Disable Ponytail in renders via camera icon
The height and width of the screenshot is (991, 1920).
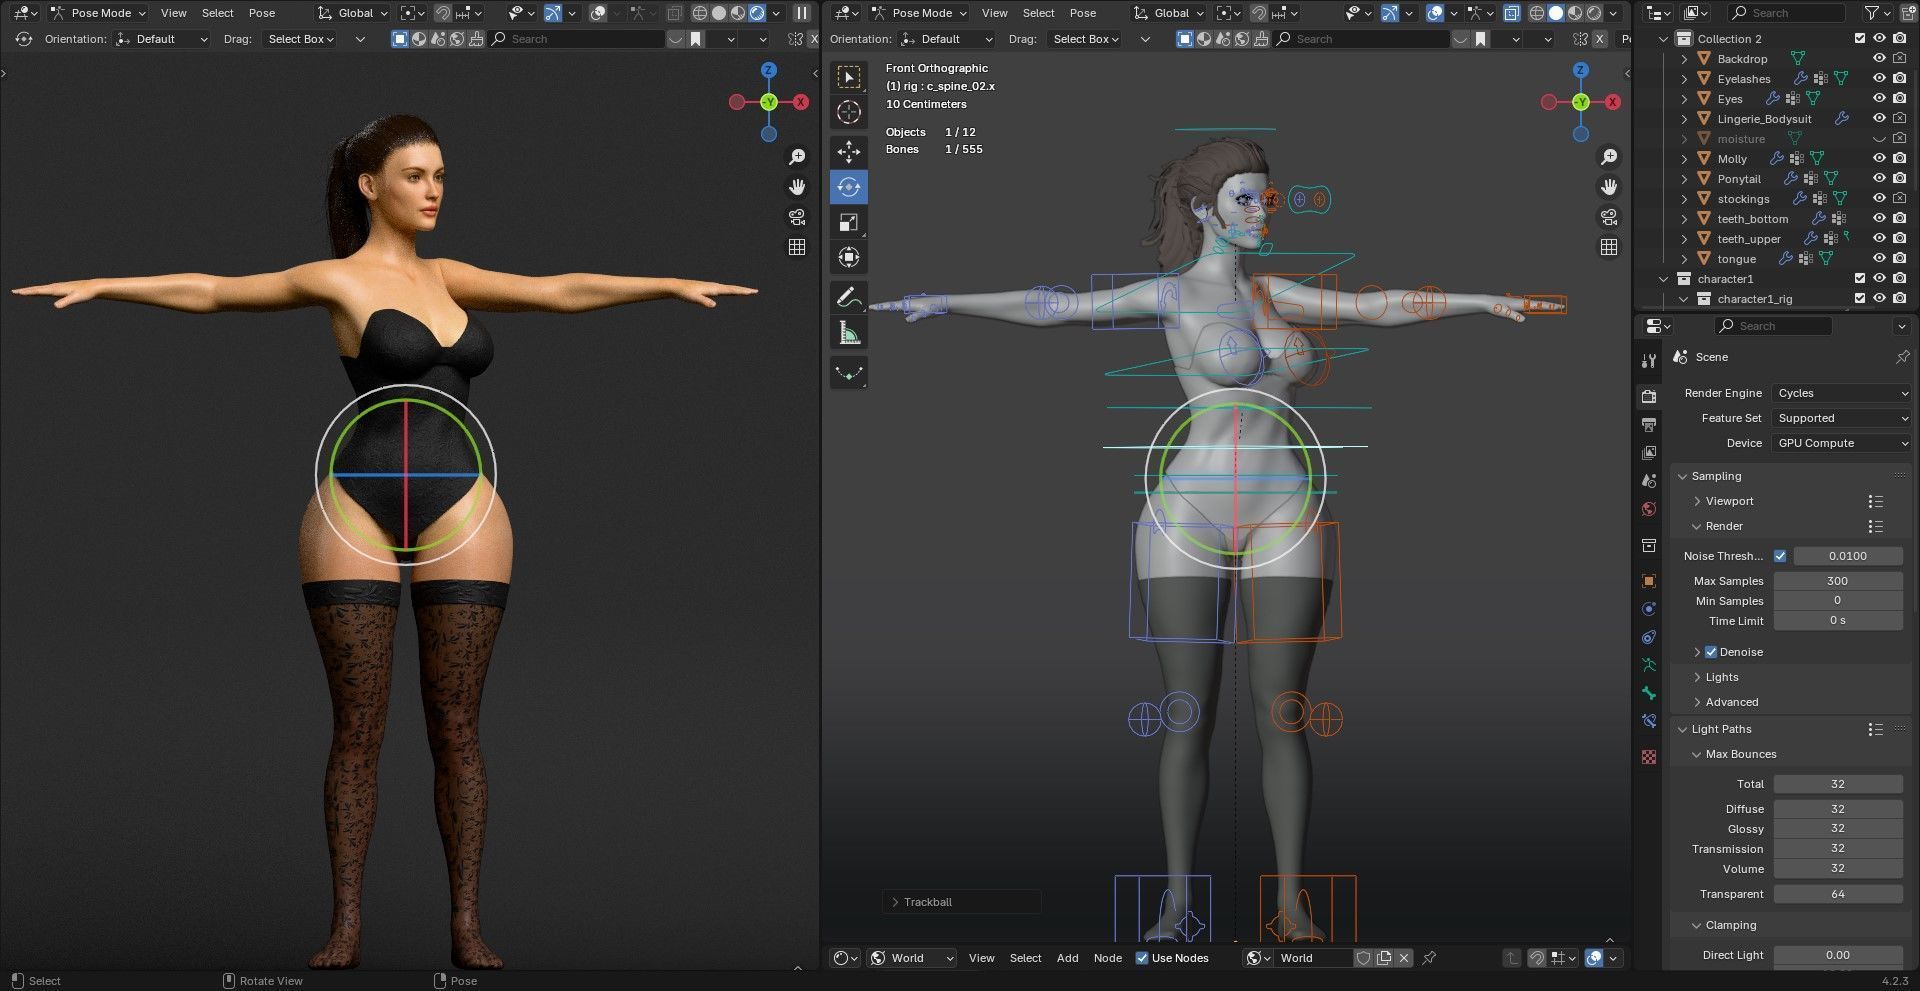click(x=1900, y=179)
